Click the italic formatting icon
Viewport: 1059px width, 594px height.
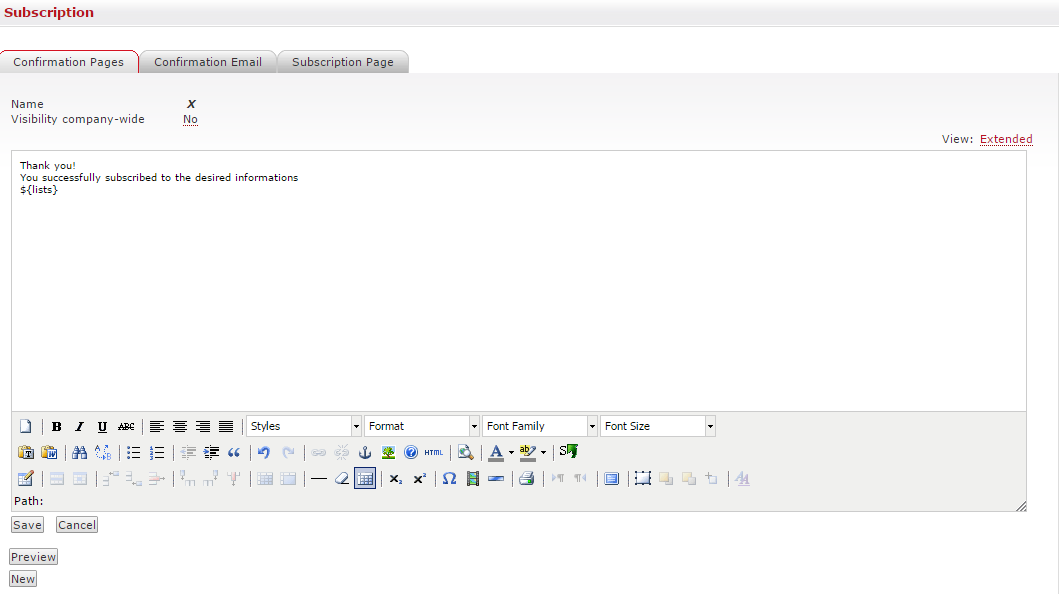(80, 427)
